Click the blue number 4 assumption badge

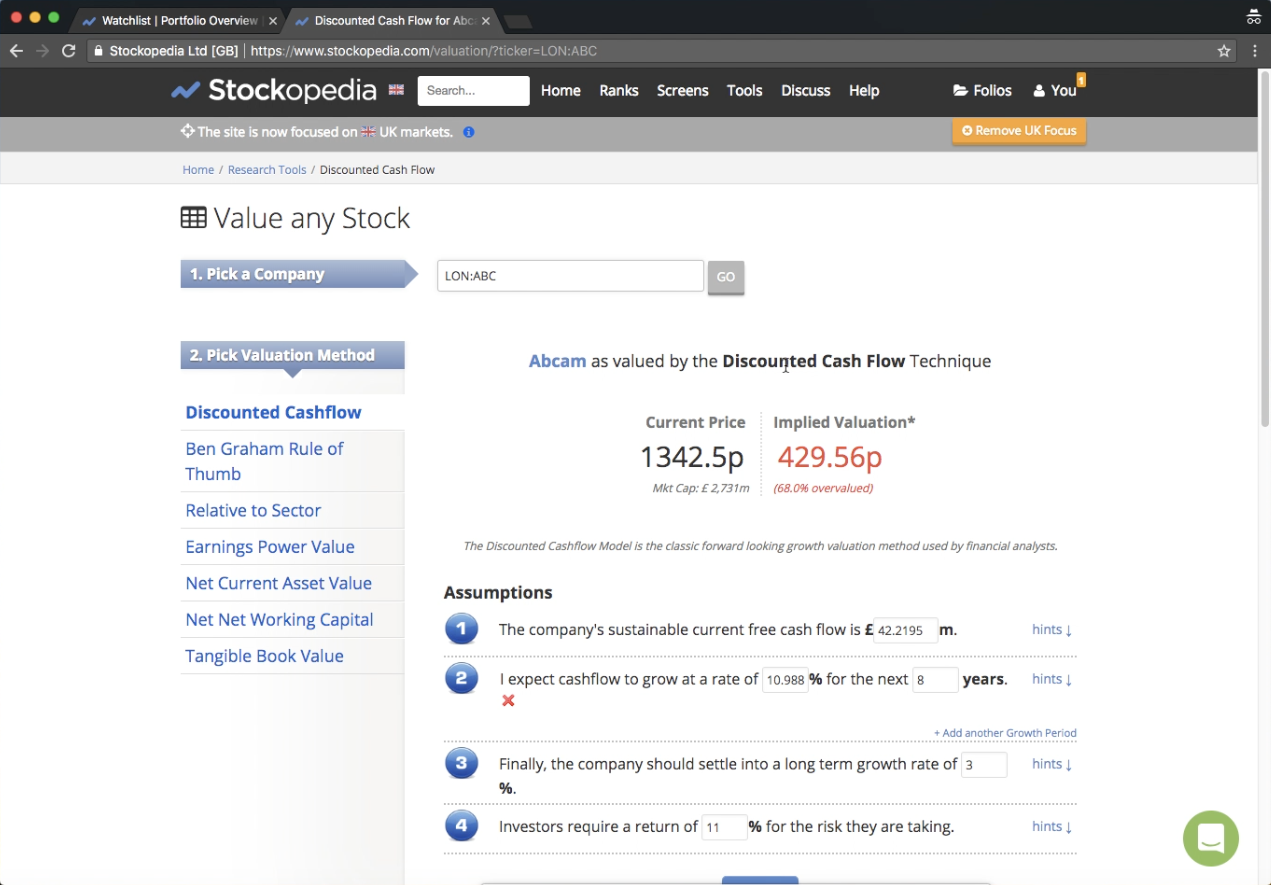[461, 826]
